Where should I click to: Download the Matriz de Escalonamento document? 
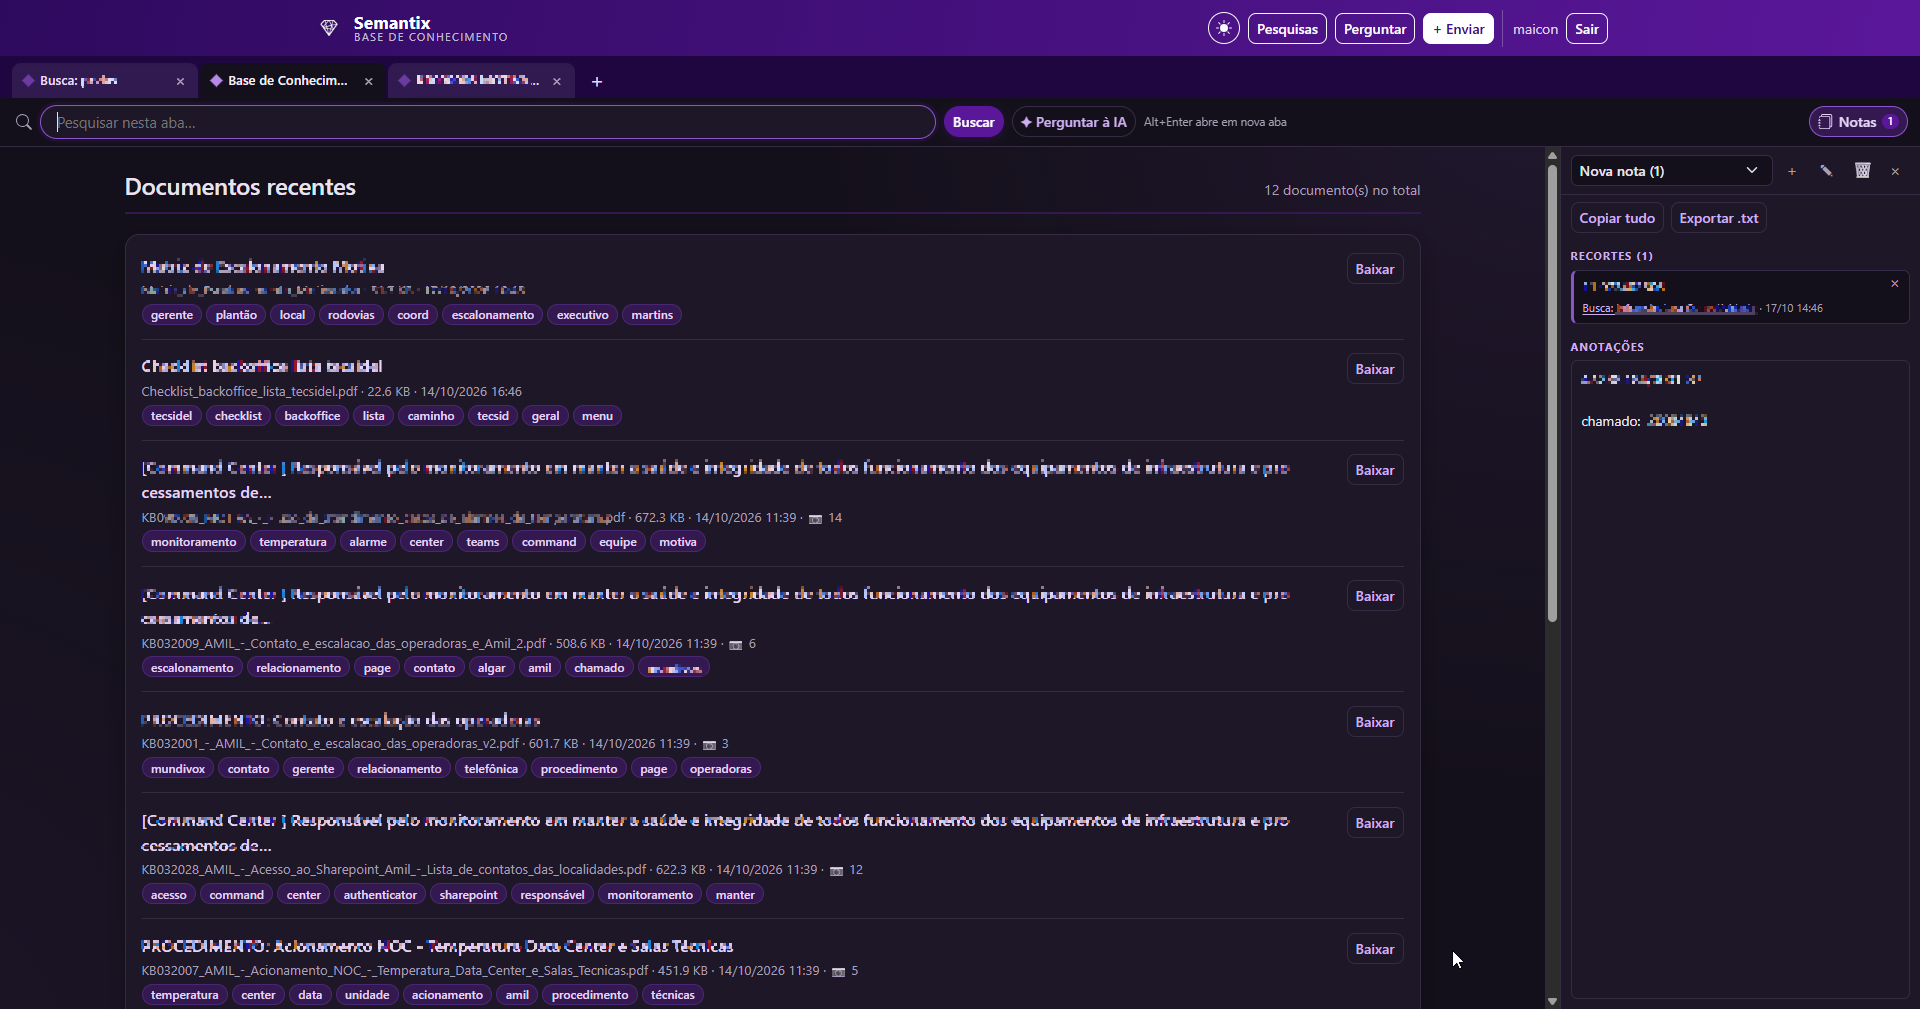pyautogui.click(x=1374, y=269)
